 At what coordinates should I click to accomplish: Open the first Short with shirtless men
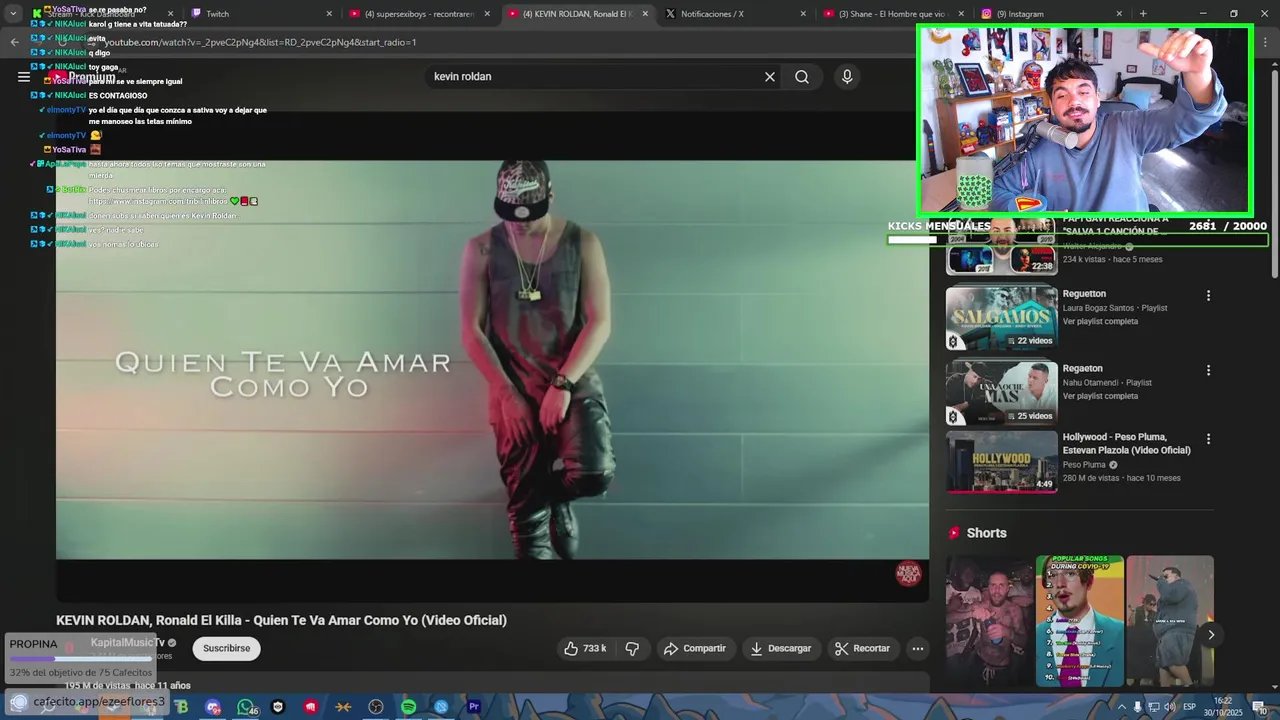point(990,621)
